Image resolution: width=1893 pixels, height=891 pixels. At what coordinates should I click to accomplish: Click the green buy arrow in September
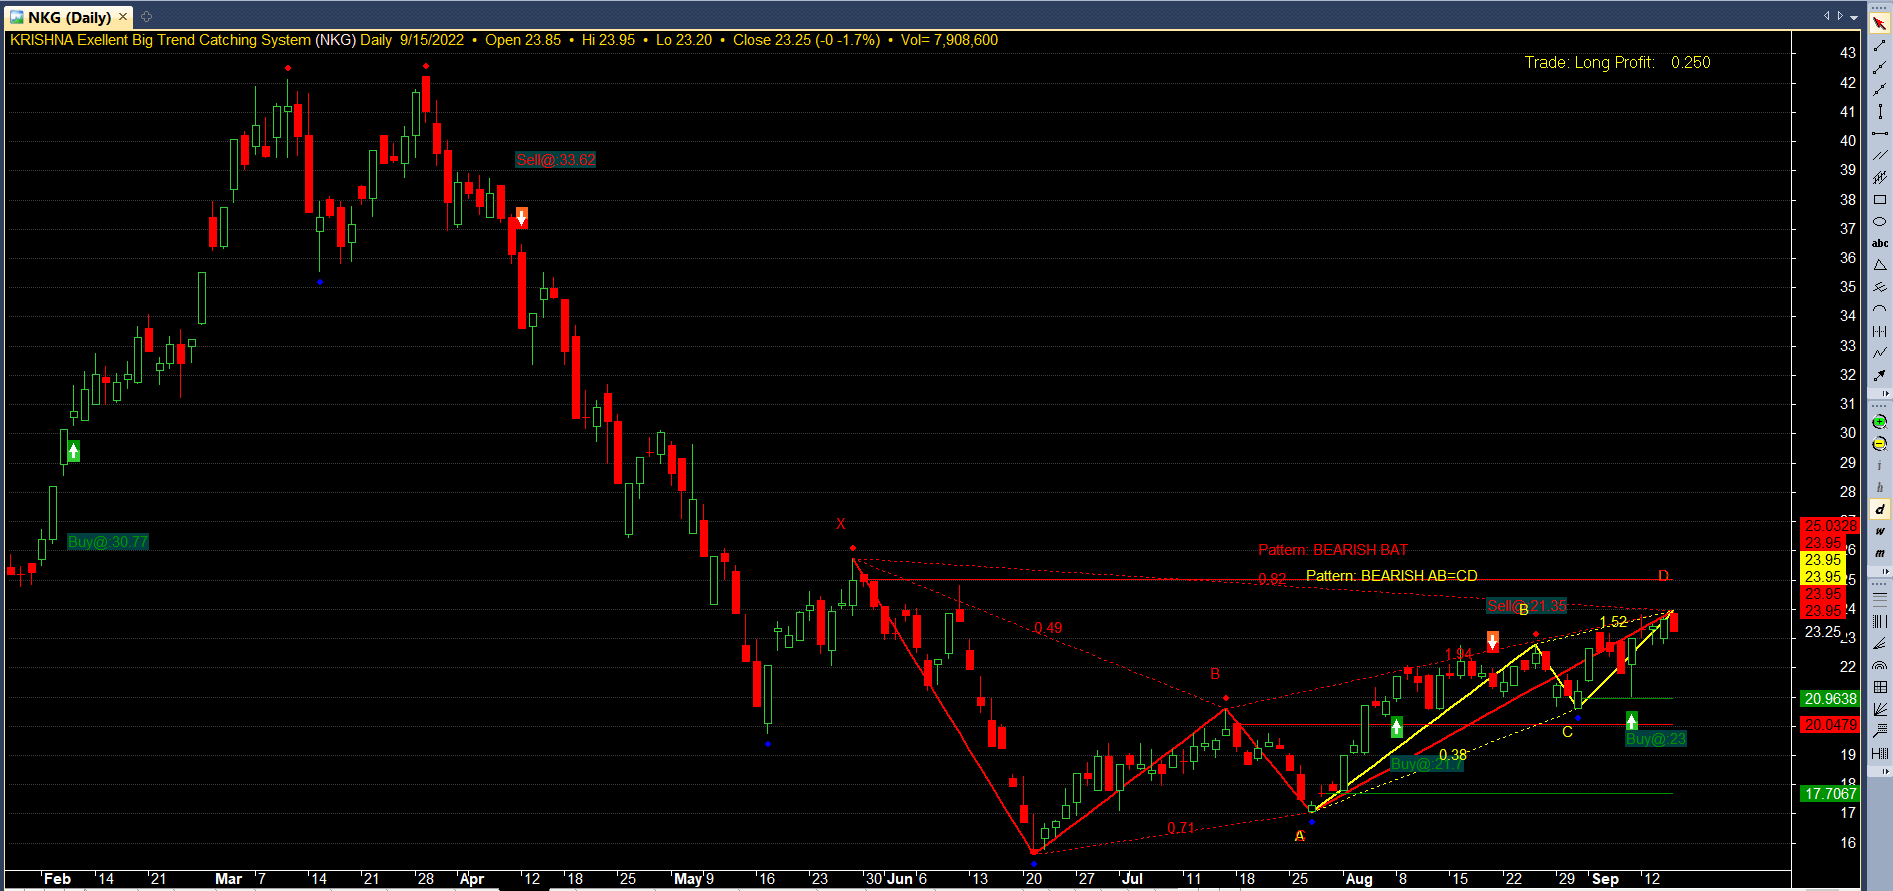click(1632, 721)
